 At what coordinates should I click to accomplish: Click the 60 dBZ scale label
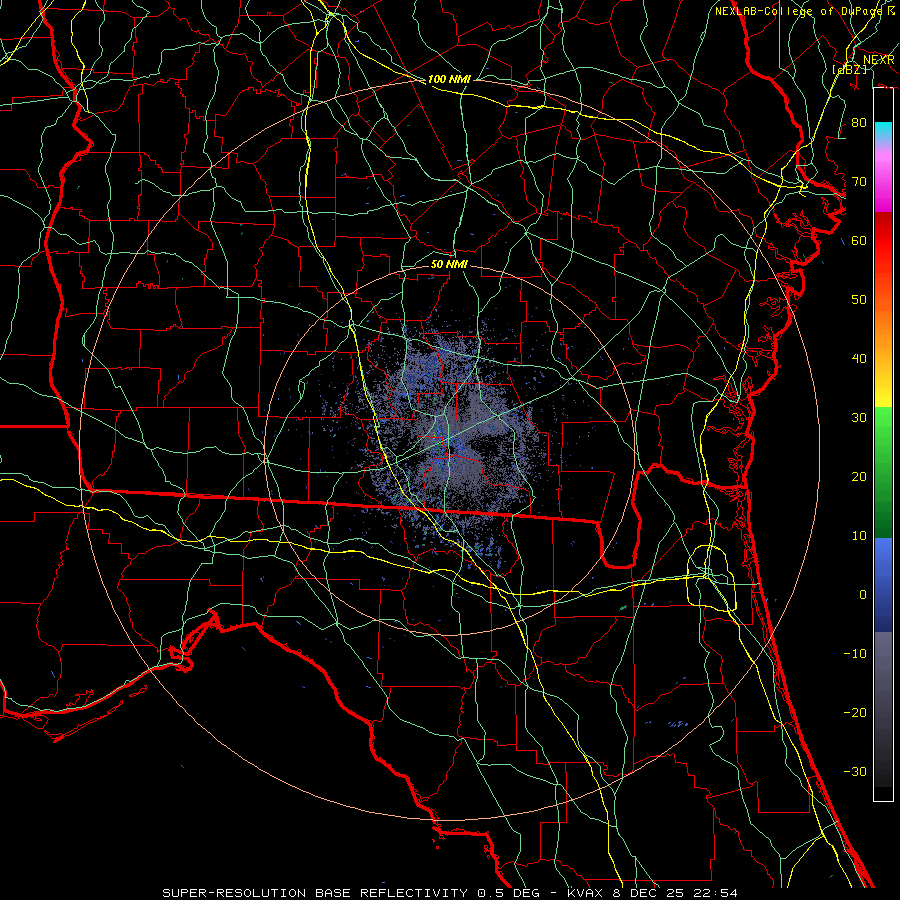[859, 240]
